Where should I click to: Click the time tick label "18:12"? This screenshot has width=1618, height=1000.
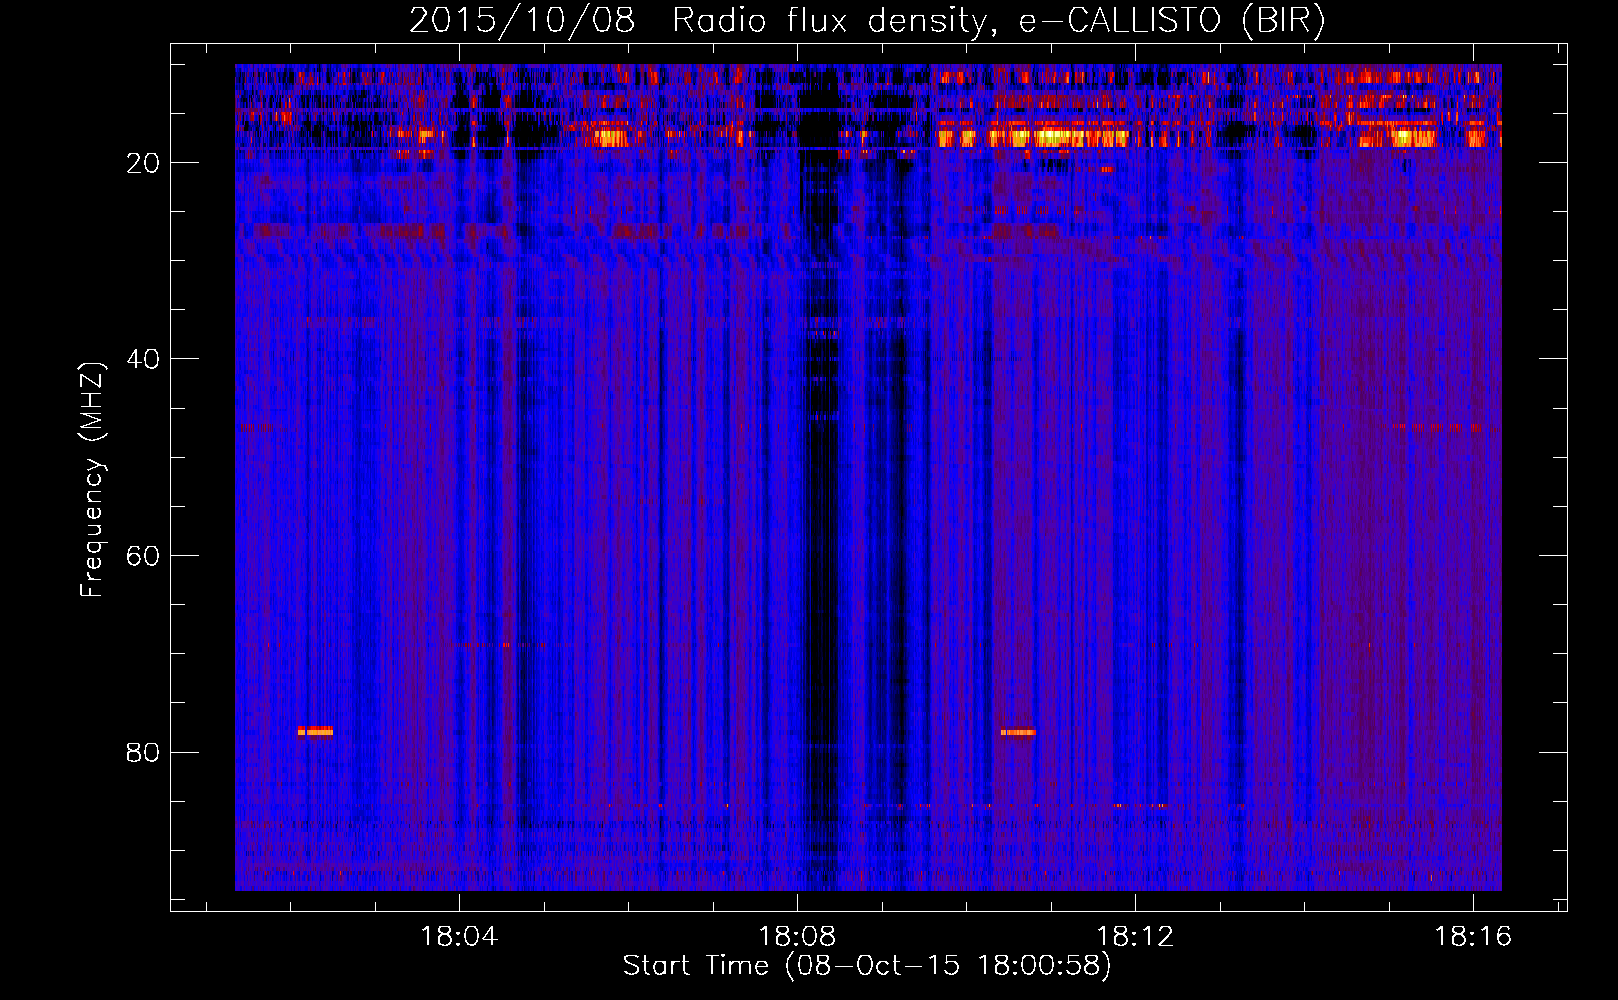point(1135,937)
